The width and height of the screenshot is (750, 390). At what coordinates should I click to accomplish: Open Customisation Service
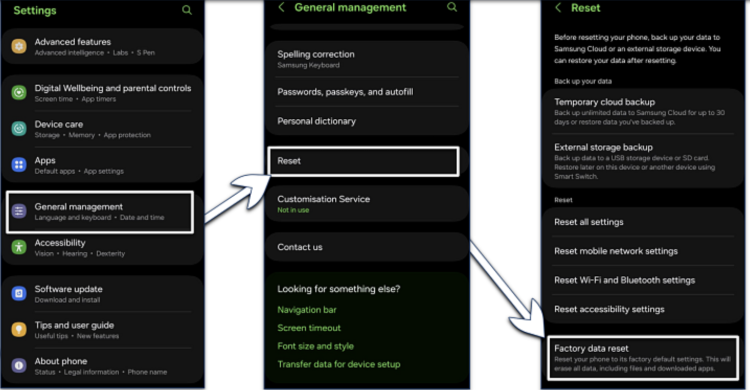(x=367, y=204)
